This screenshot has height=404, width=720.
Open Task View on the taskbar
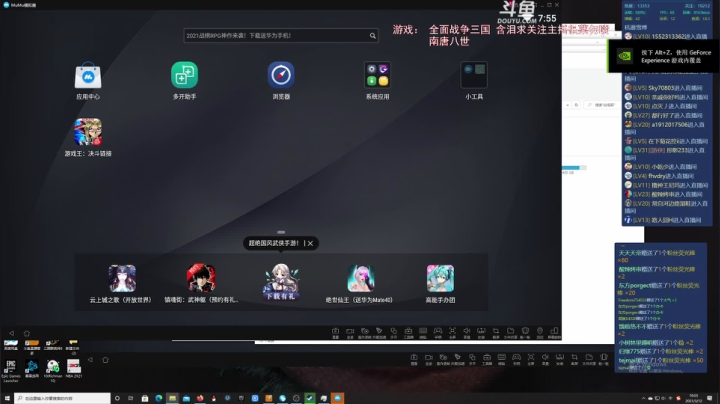click(131, 398)
